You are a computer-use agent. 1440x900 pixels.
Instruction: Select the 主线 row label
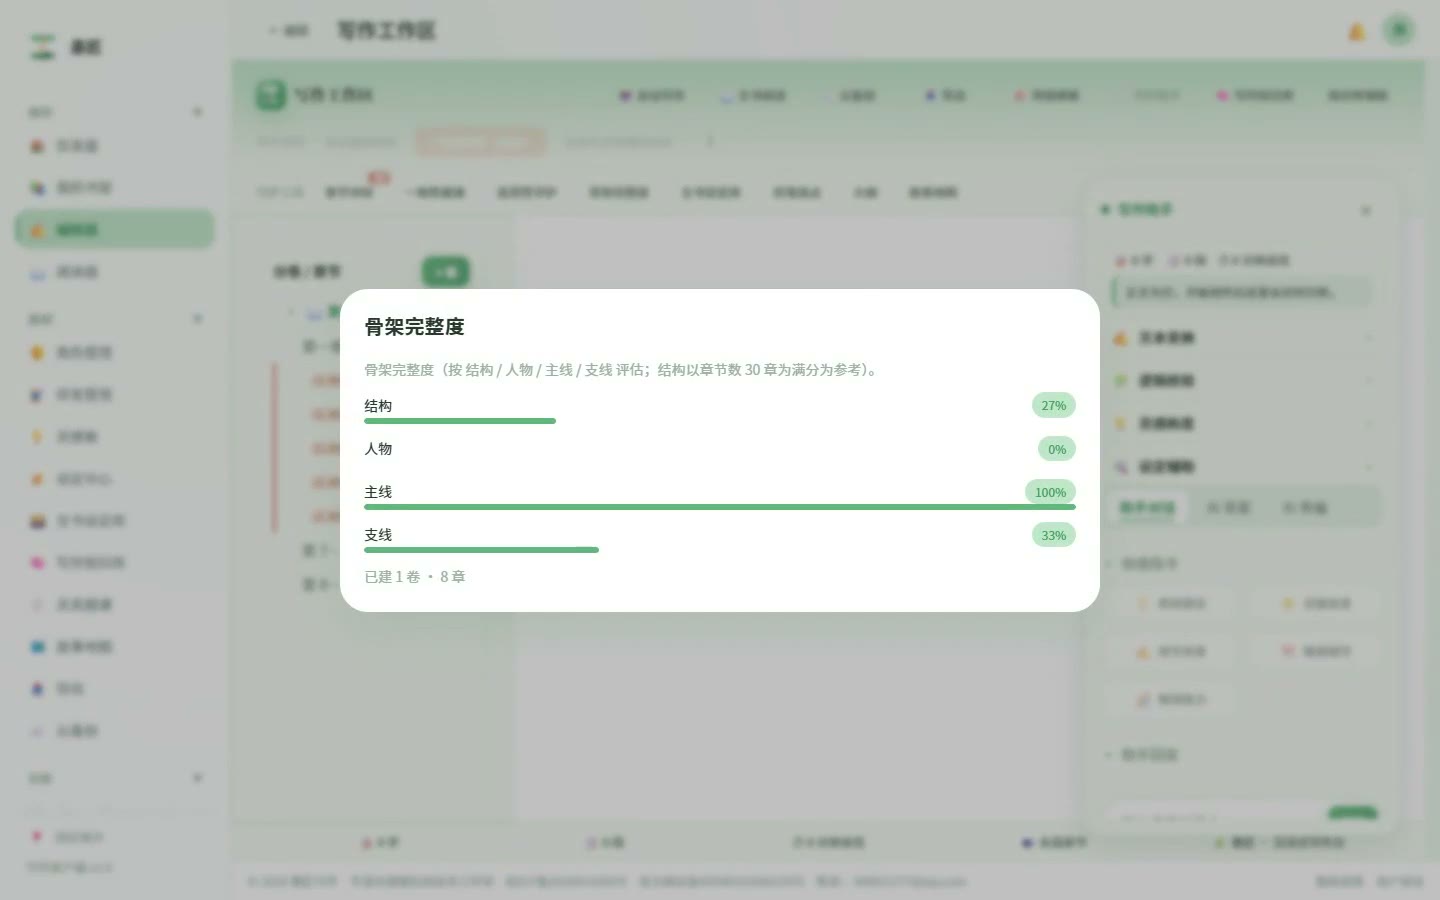[x=378, y=492]
